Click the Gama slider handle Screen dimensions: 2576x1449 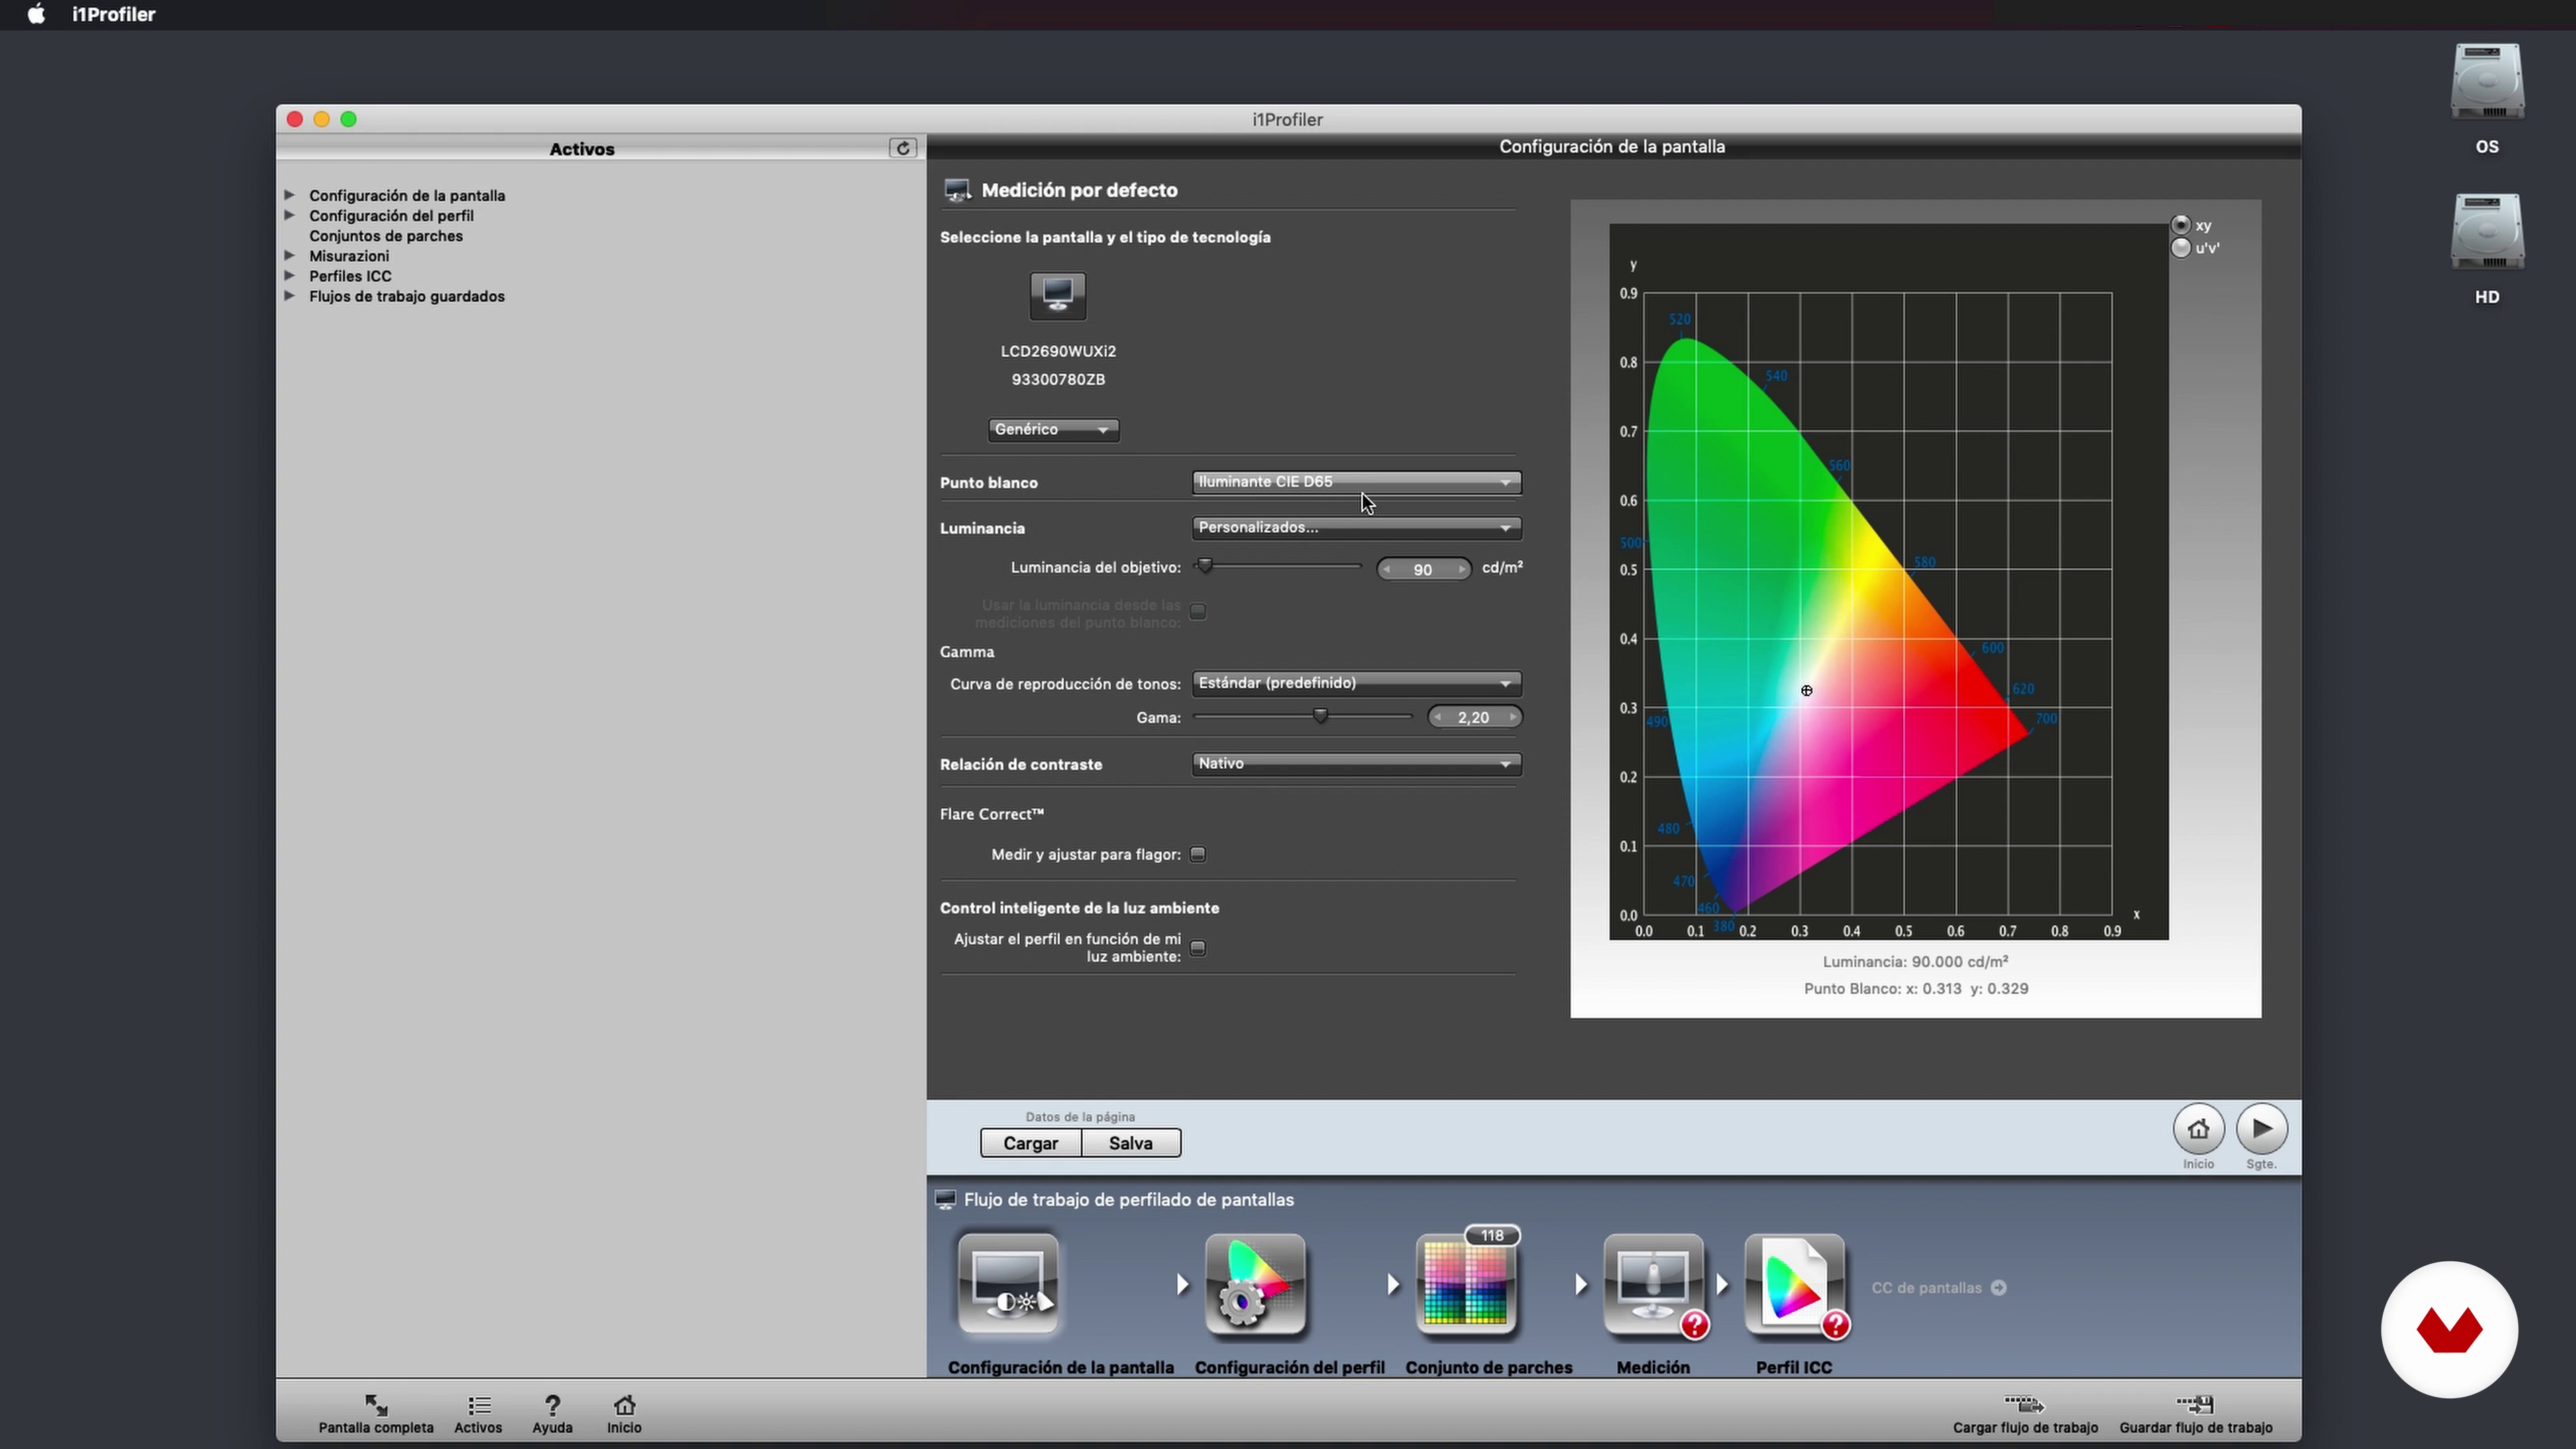click(1320, 716)
